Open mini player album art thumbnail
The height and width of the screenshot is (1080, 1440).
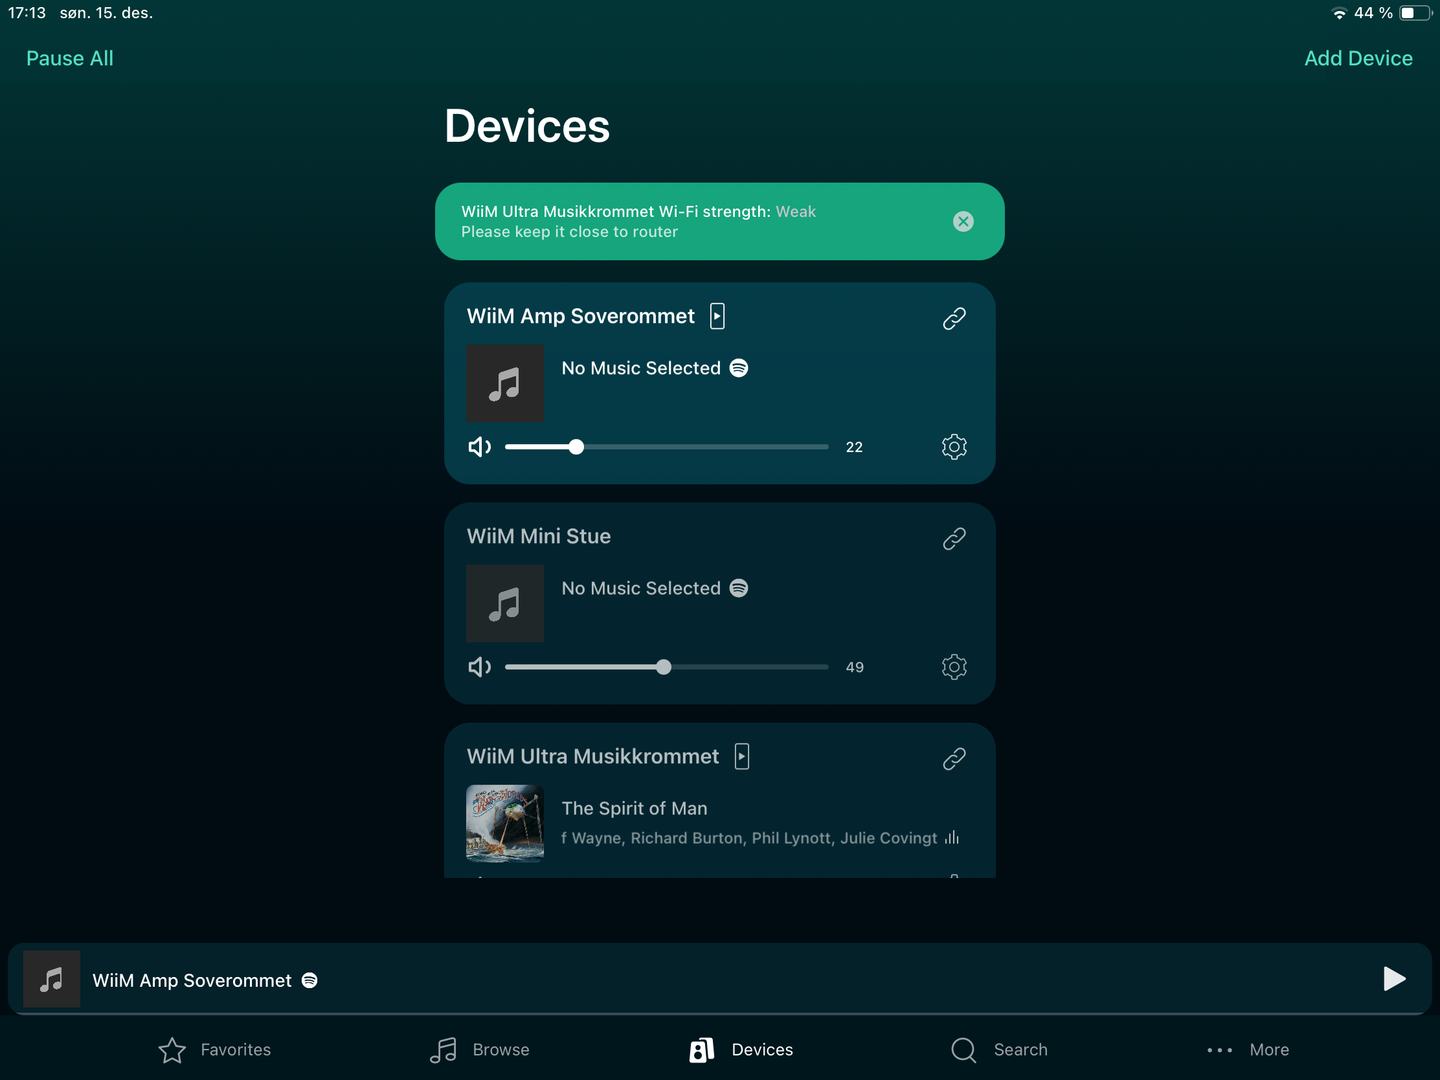[x=52, y=979]
